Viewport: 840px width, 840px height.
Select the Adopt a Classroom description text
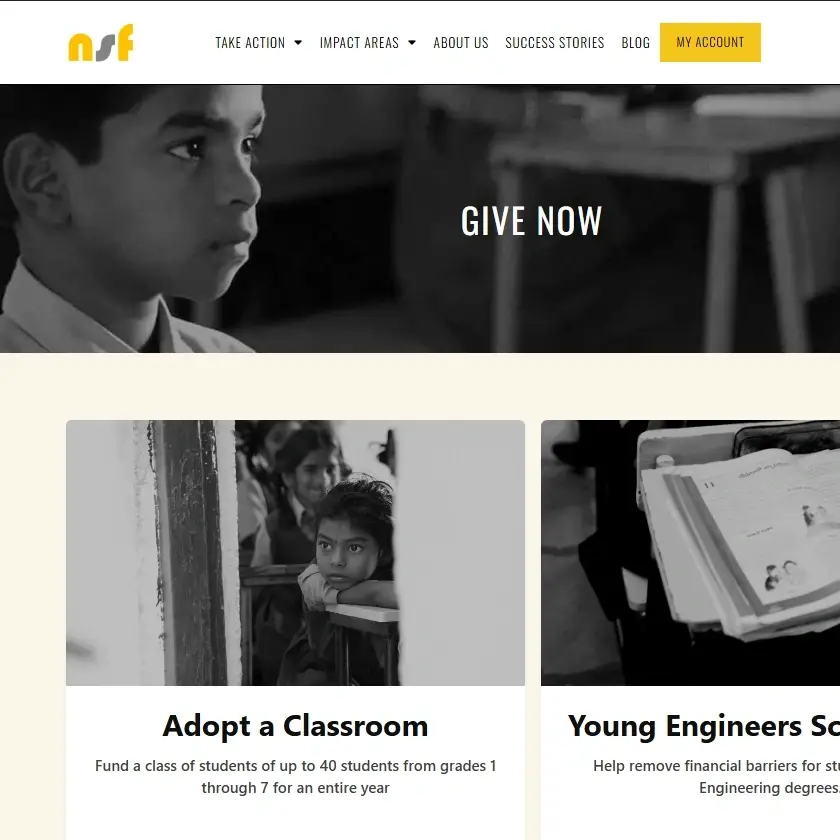pyautogui.click(x=295, y=777)
